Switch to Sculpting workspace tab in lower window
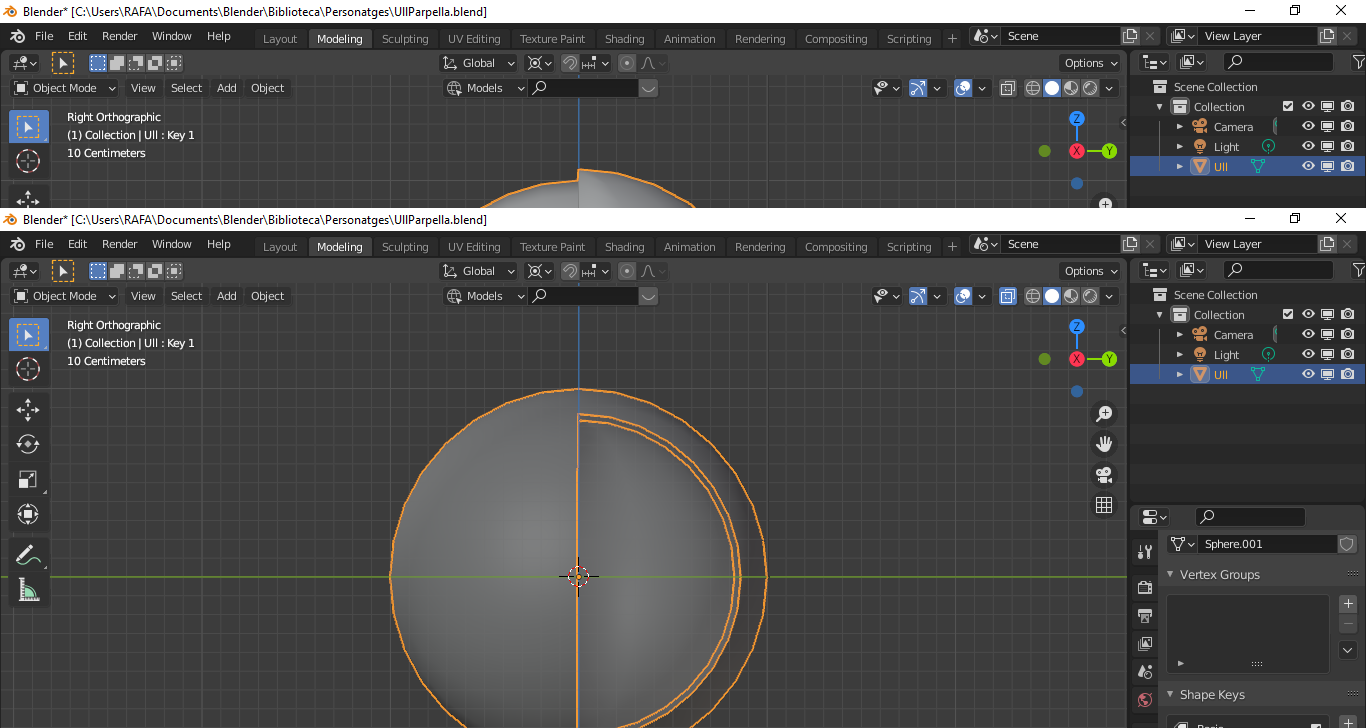 tap(405, 247)
